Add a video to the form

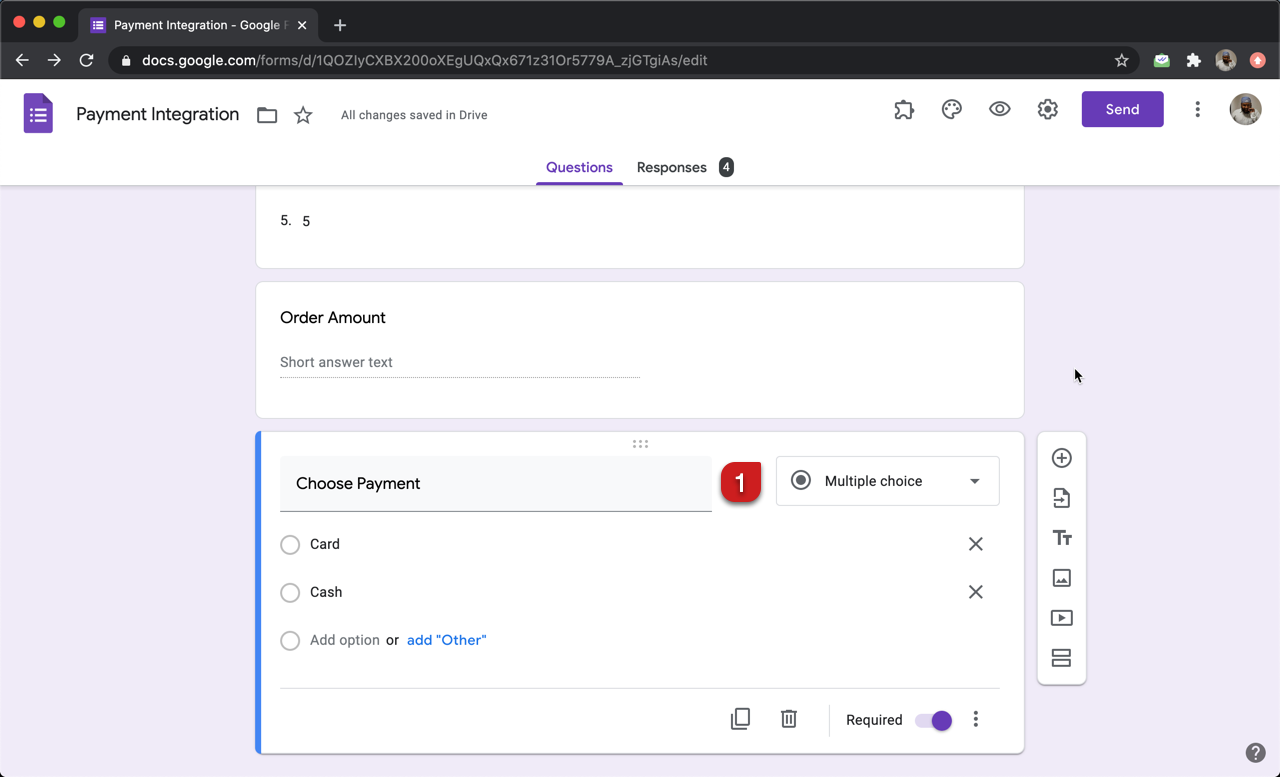tap(1061, 617)
